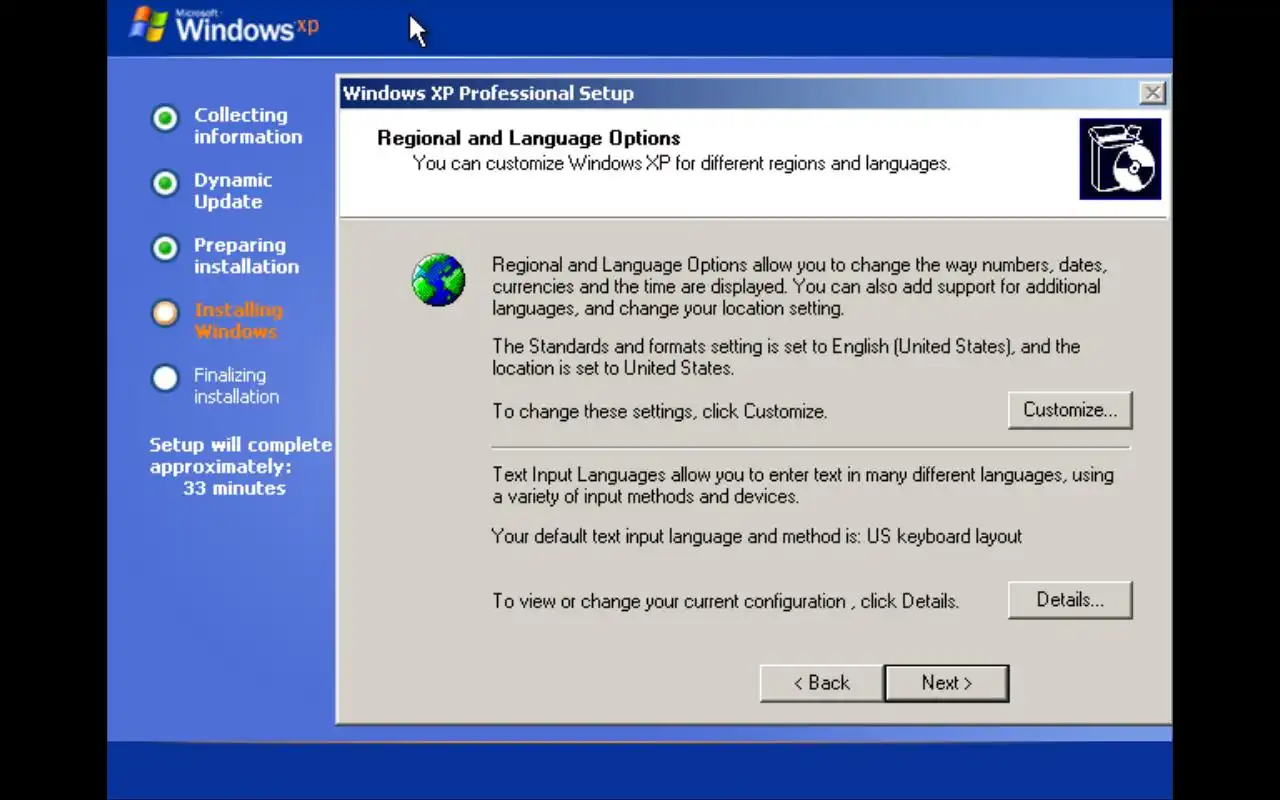Return to the previous page with Back
This screenshot has width=1280, height=800.
pos(821,683)
